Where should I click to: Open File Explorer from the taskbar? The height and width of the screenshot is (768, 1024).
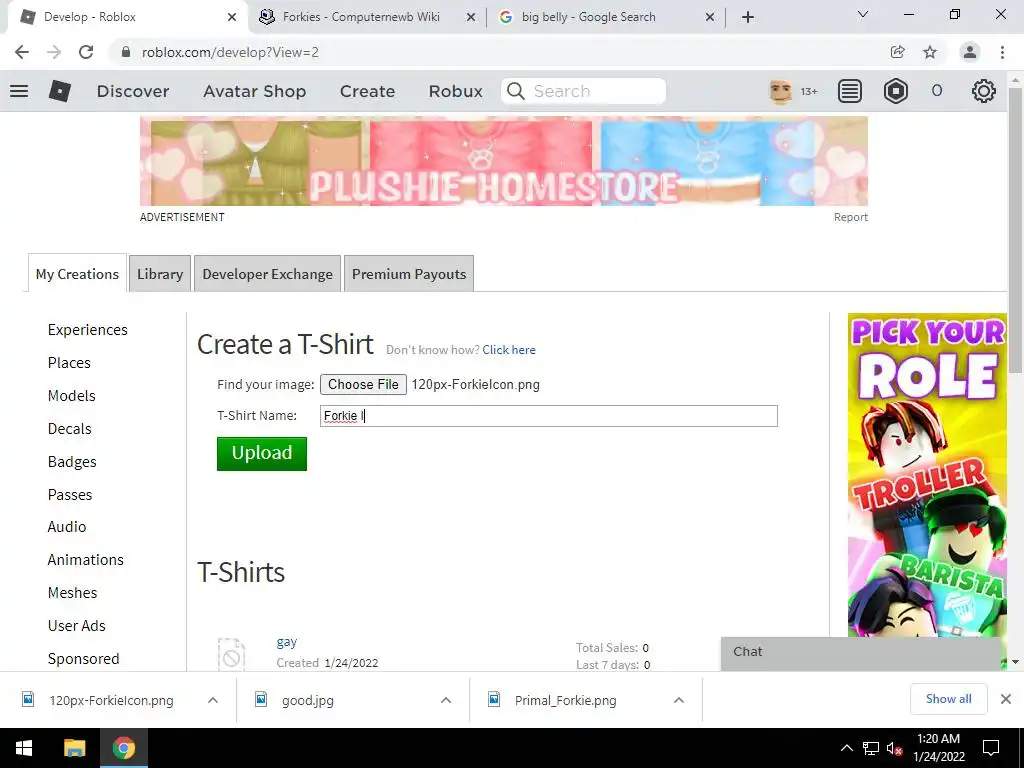click(x=74, y=748)
